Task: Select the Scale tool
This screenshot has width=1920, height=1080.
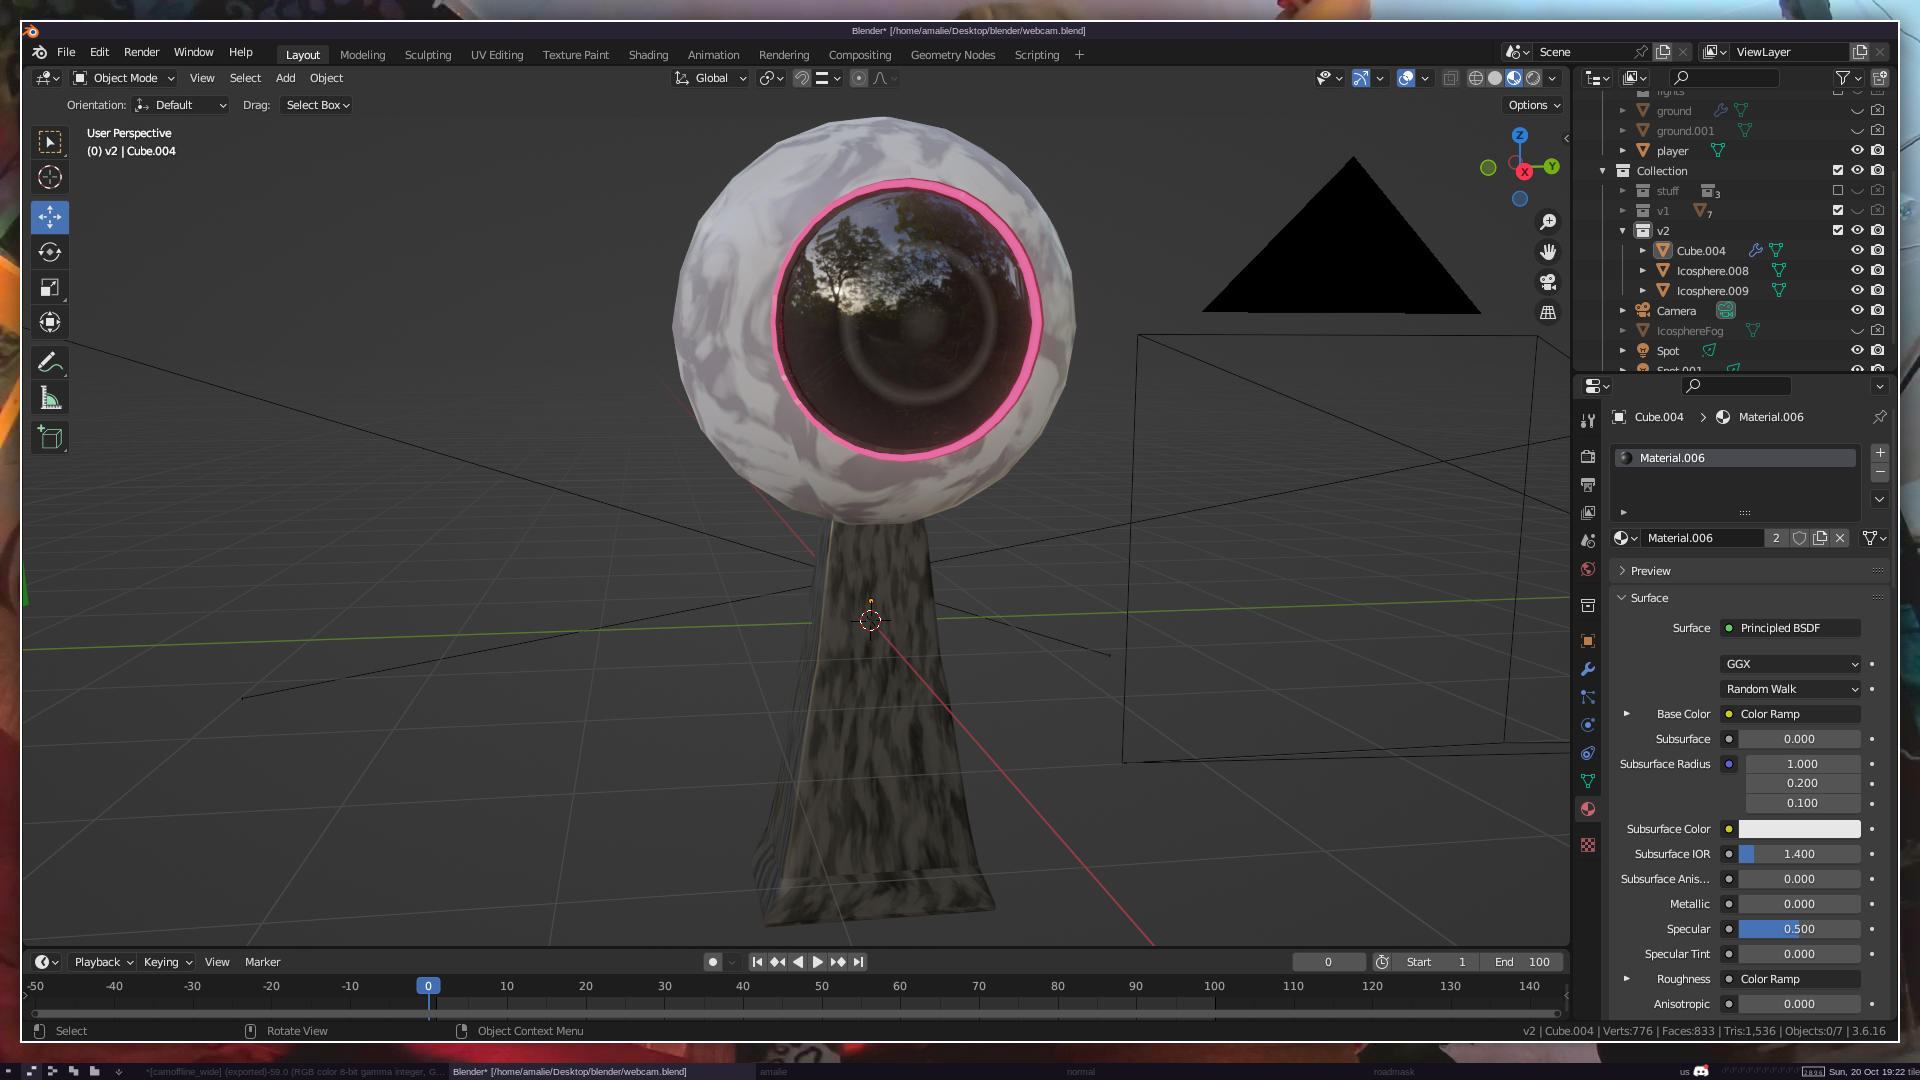Action: [x=50, y=288]
